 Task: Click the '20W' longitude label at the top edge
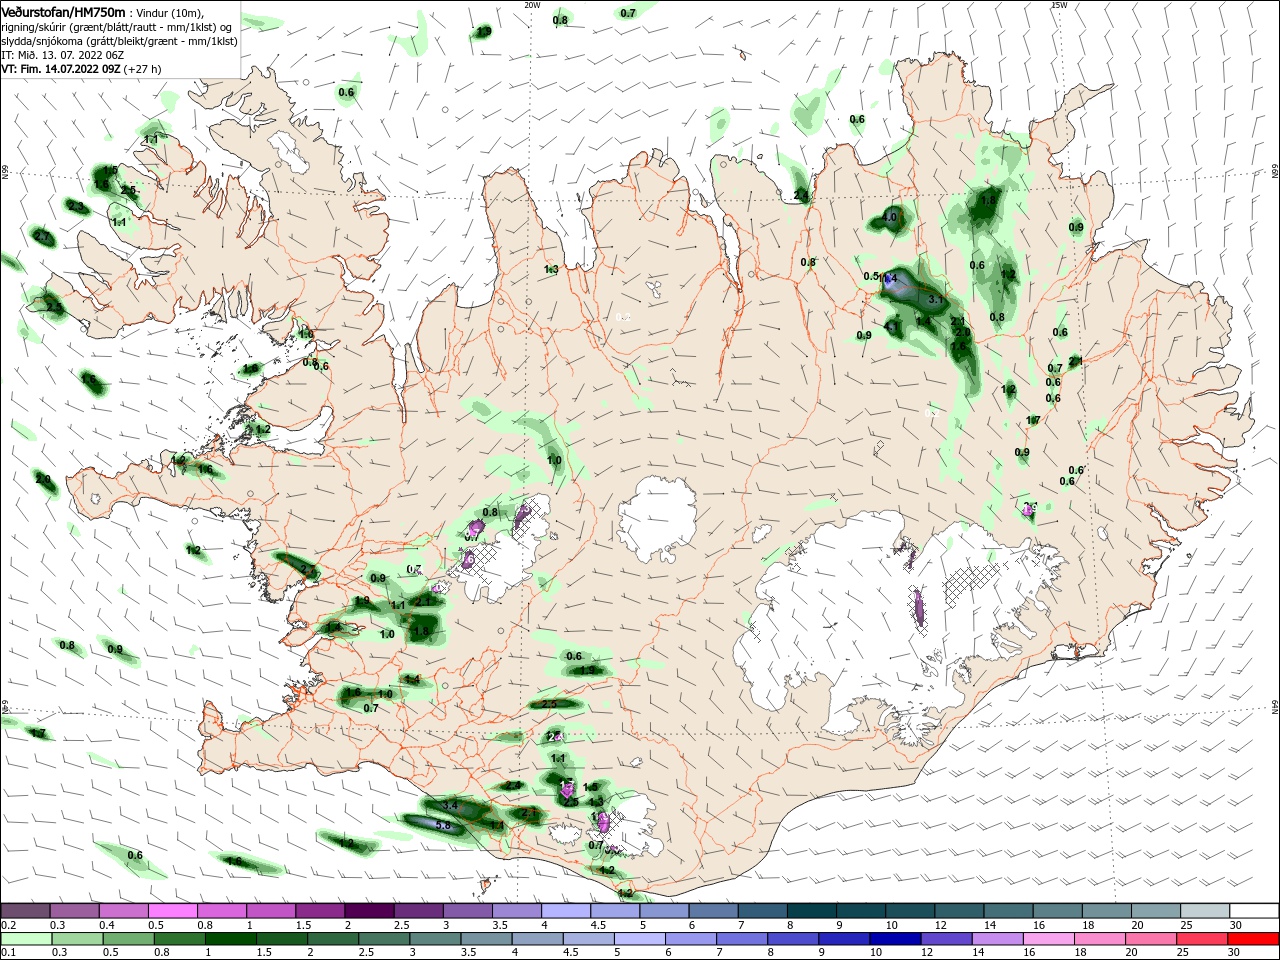[532, 5]
